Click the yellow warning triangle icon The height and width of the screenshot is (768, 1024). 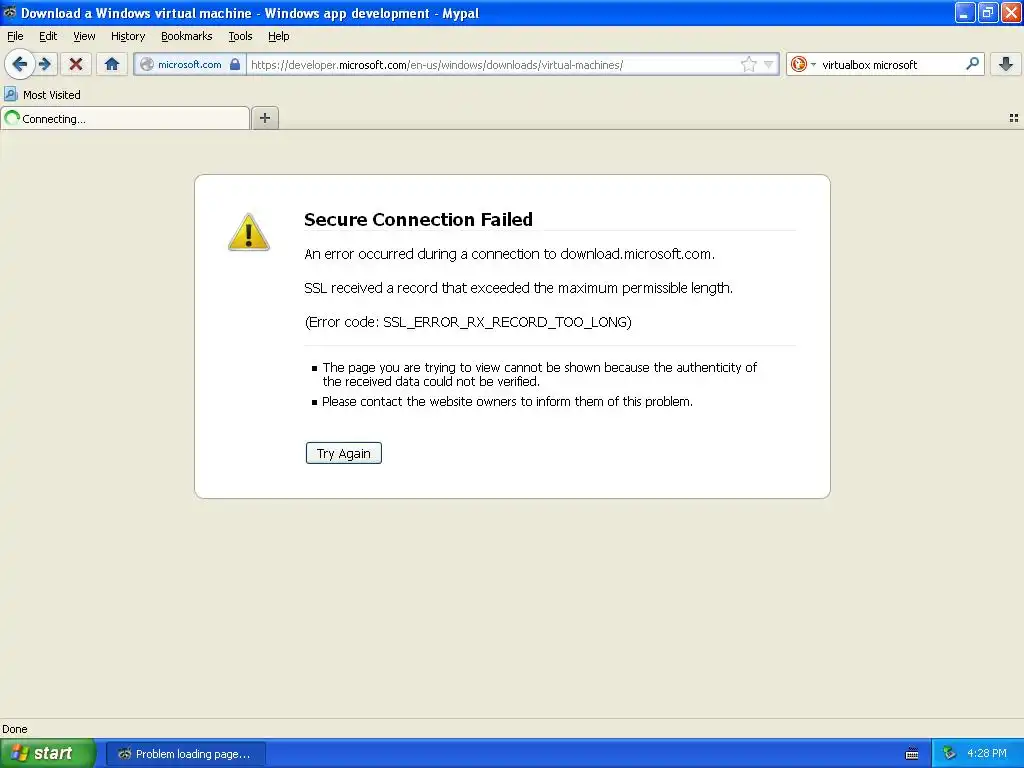(x=248, y=232)
